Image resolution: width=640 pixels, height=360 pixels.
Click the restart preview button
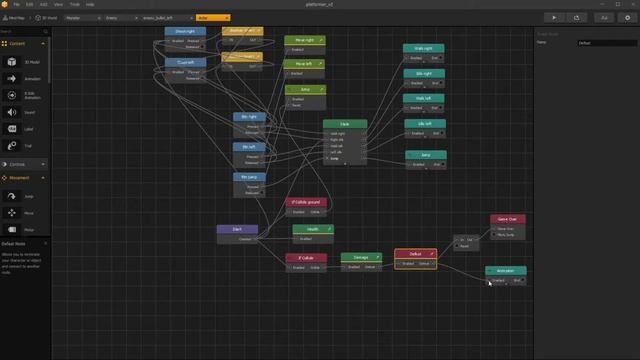pyautogui.click(x=576, y=18)
